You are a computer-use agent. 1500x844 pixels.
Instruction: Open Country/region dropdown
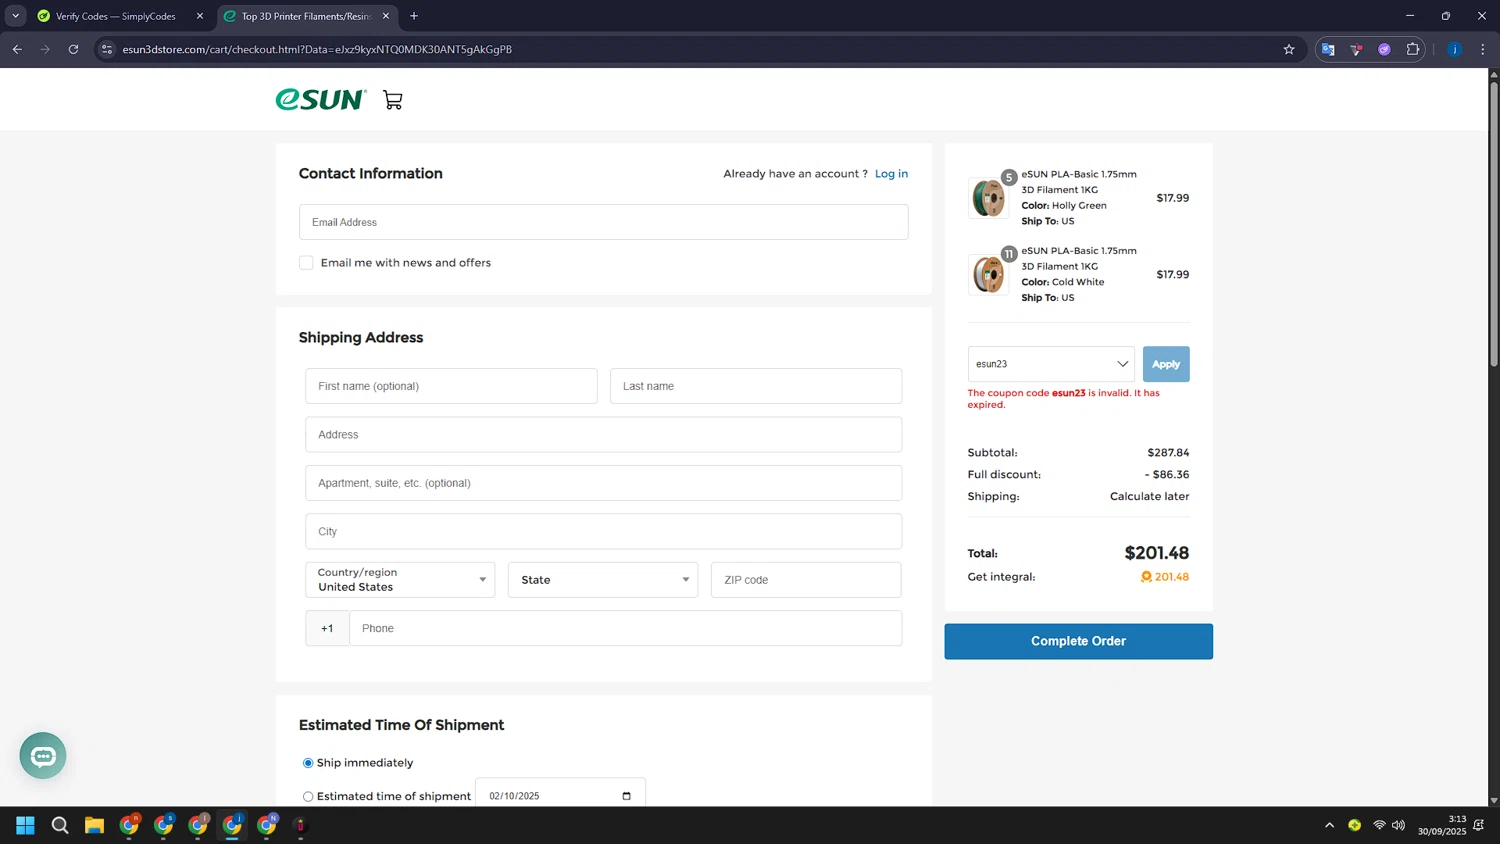coord(400,580)
